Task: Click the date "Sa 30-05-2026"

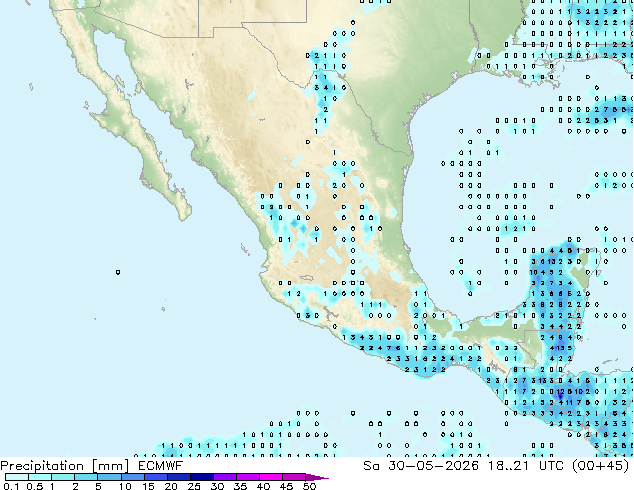Action: (x=421, y=466)
